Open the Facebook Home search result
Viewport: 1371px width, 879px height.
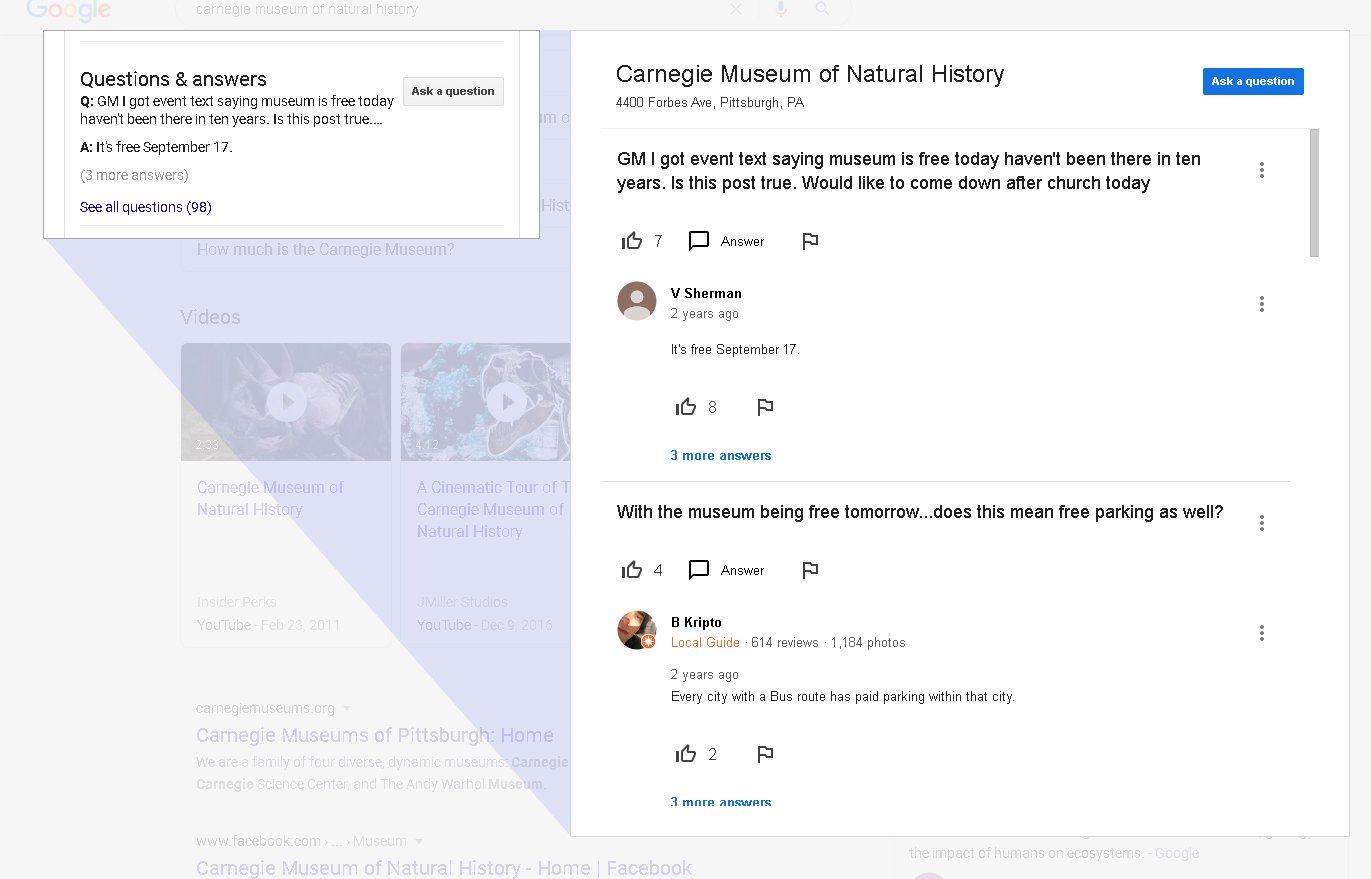point(444,868)
